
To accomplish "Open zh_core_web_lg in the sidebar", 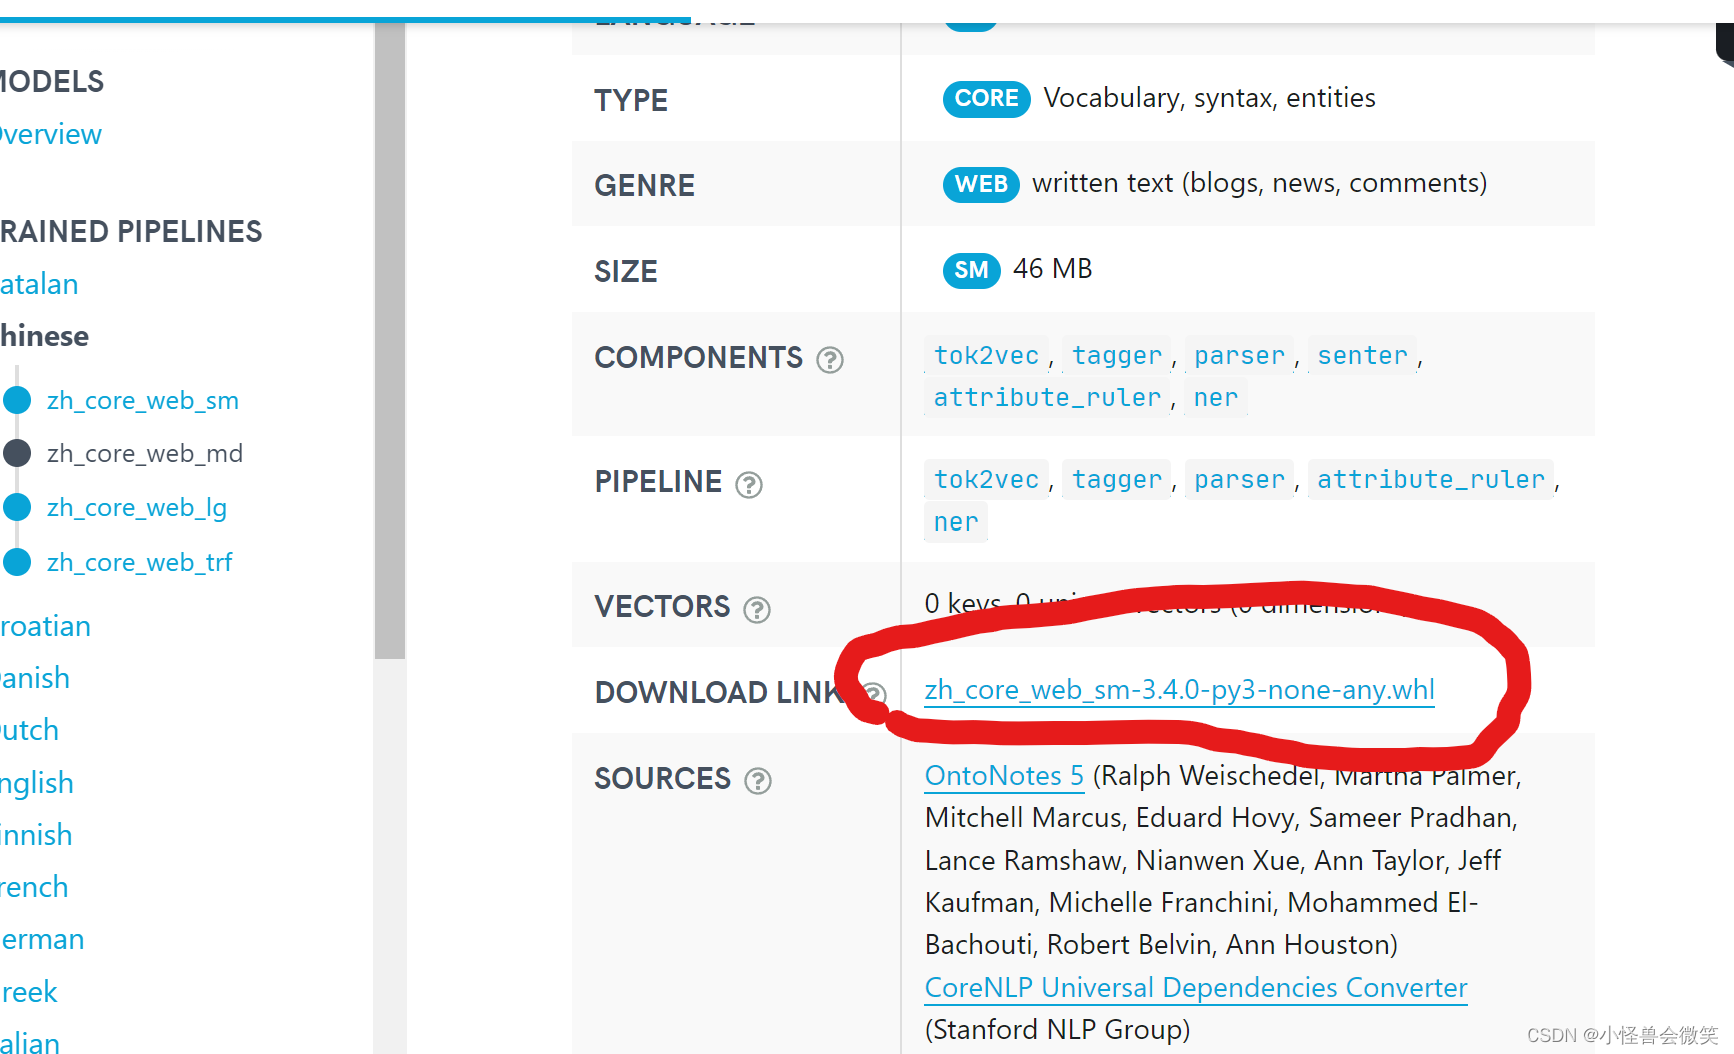I will tap(137, 508).
